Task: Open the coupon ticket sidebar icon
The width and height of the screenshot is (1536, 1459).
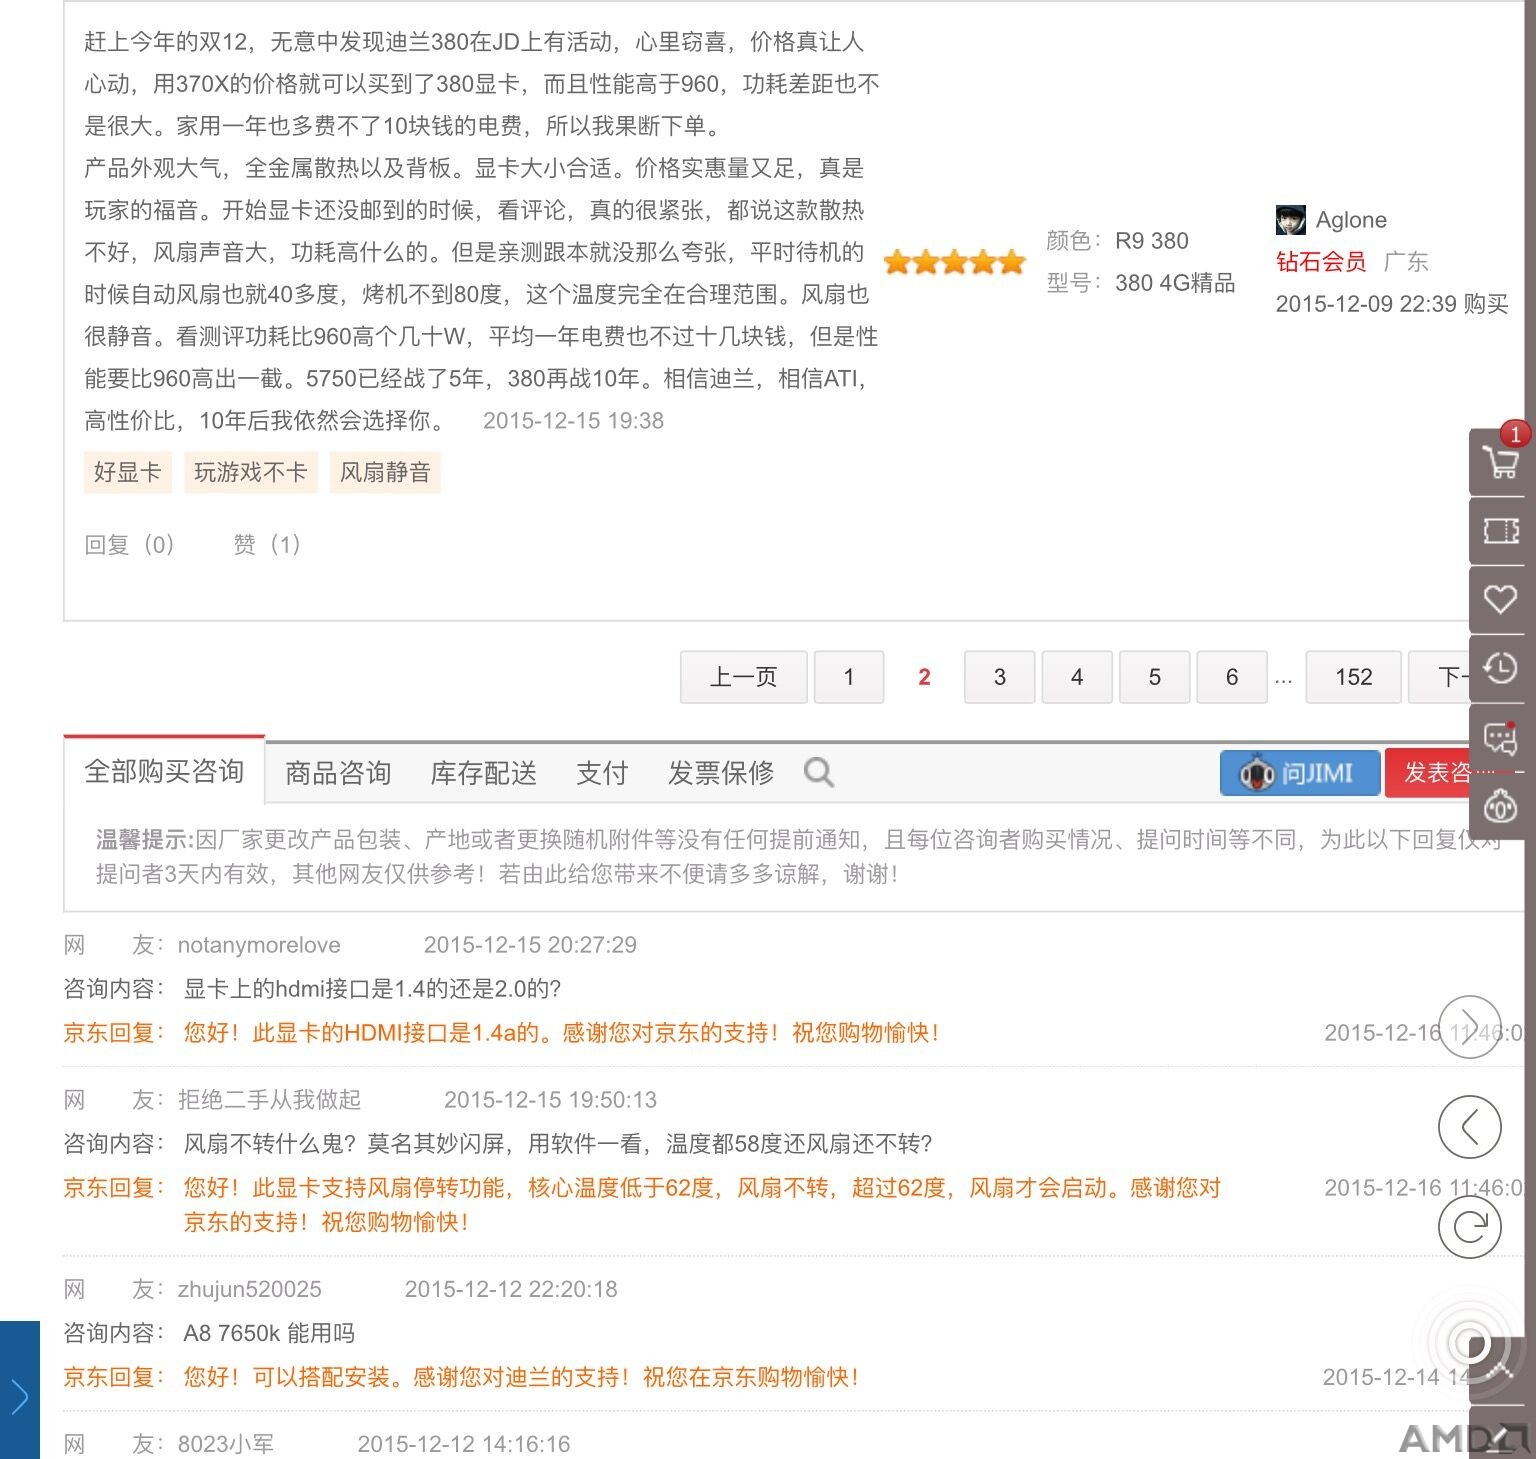Action: [x=1501, y=530]
